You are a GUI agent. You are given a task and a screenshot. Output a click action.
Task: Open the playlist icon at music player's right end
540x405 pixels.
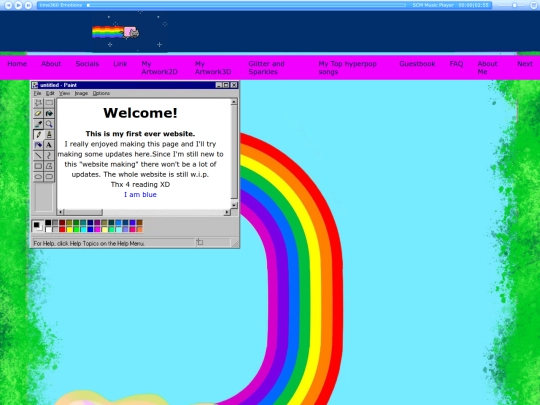533,5
